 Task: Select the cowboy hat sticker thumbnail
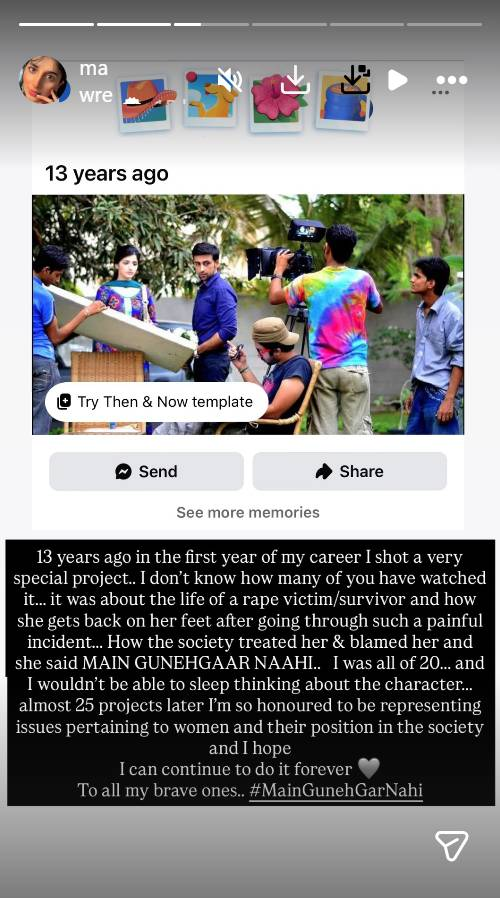pyautogui.click(x=145, y=103)
